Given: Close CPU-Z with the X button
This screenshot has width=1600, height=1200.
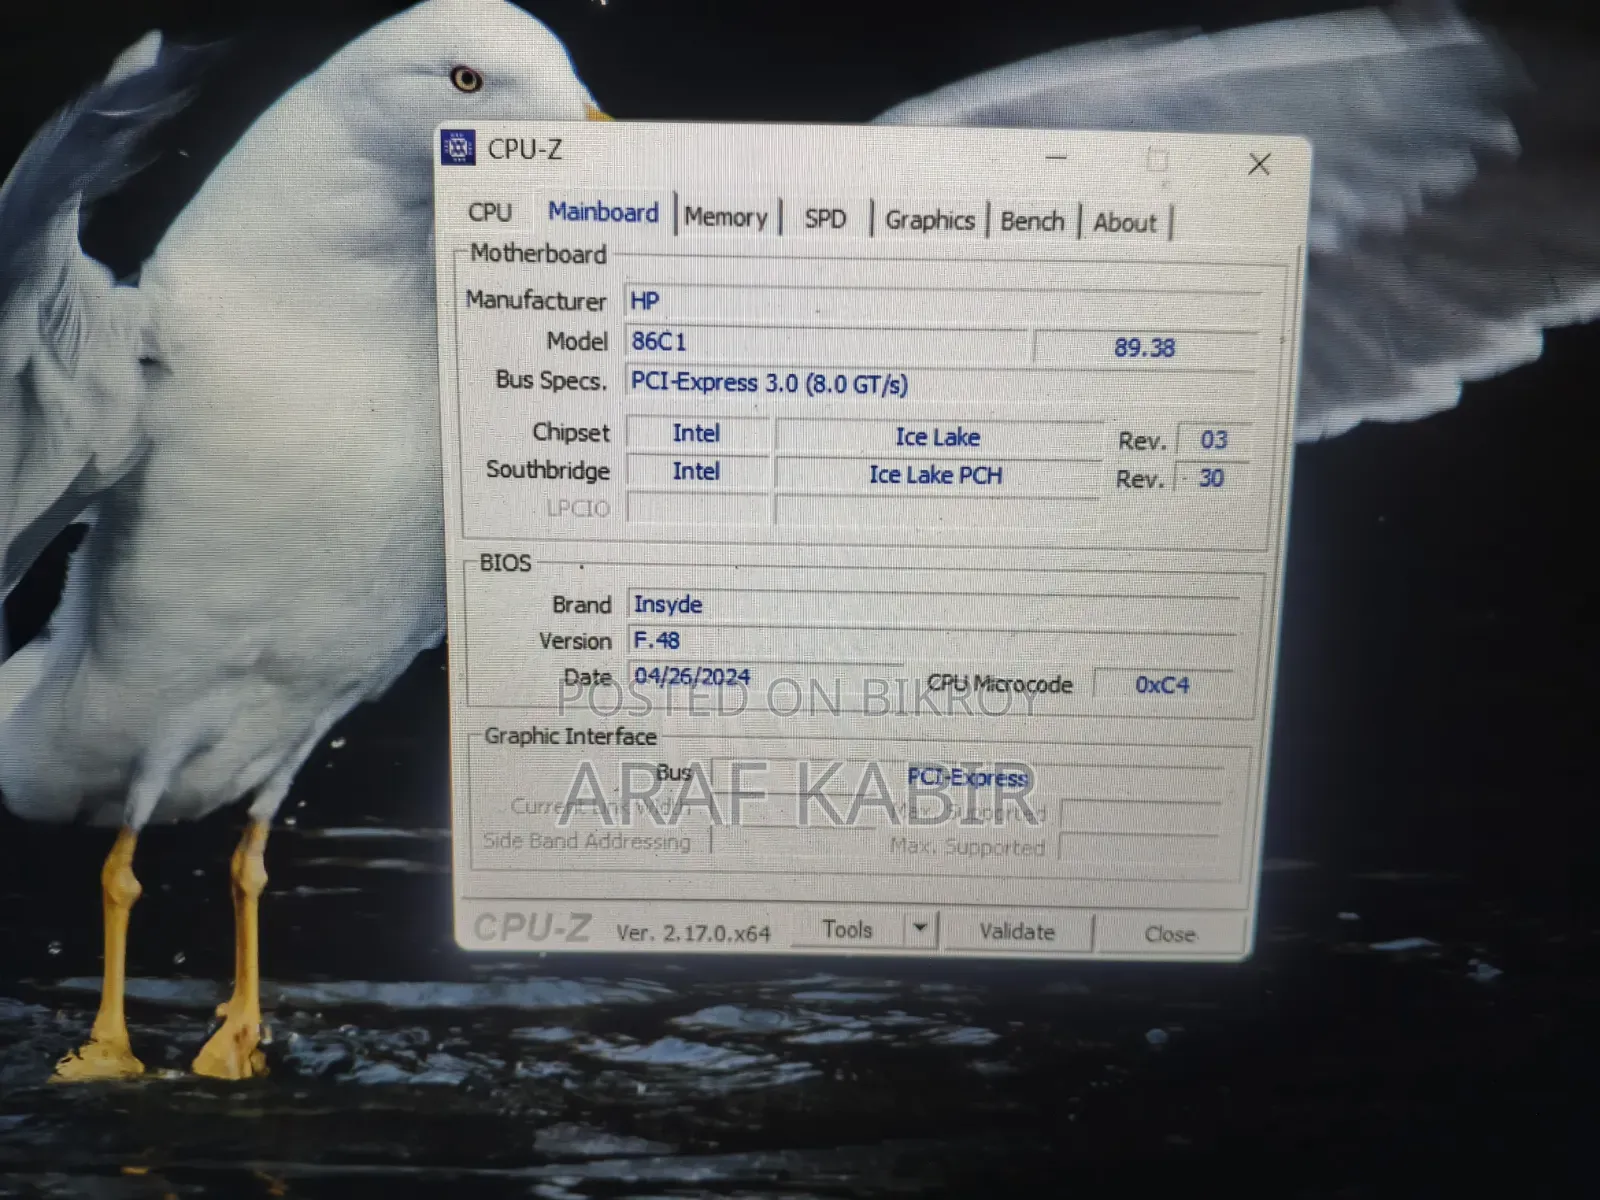Looking at the screenshot, I should [x=1259, y=164].
